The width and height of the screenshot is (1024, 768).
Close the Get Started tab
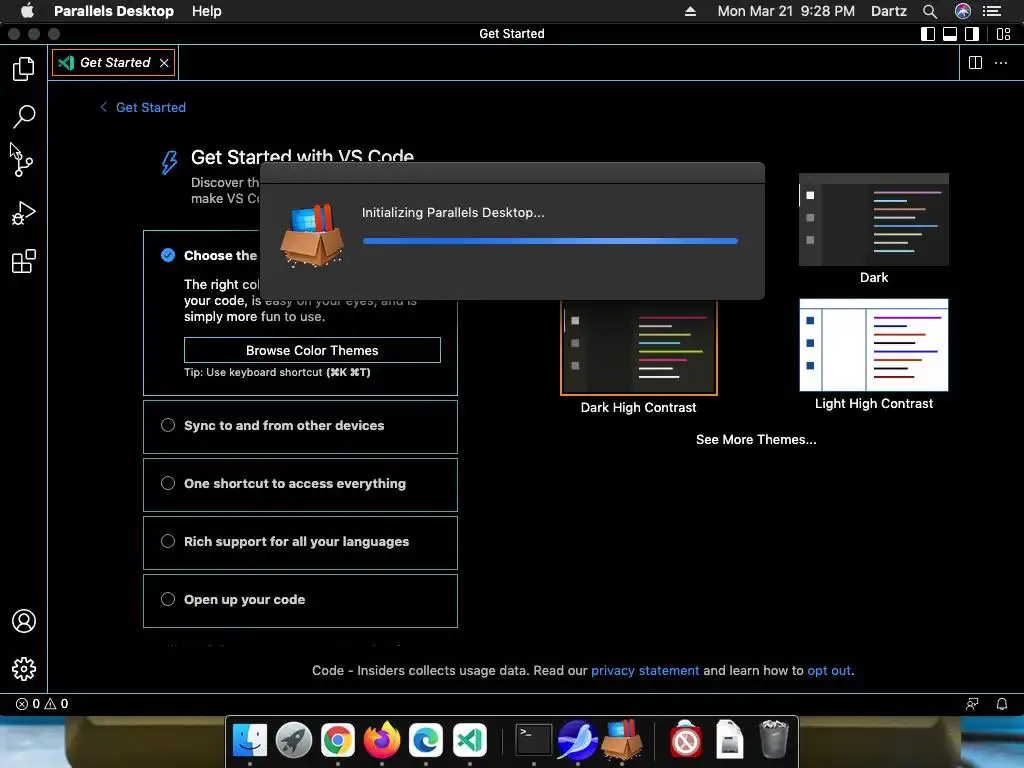pyautogui.click(x=164, y=63)
